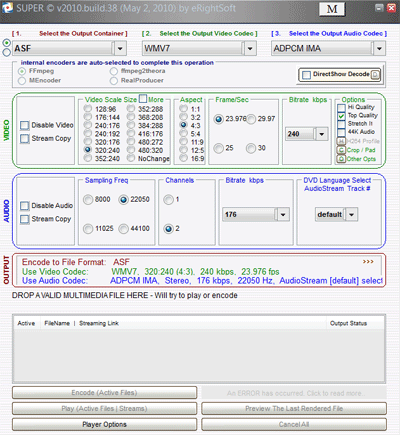Select video scale size 352:288
This screenshot has width=400, height=435.
pos(131,109)
